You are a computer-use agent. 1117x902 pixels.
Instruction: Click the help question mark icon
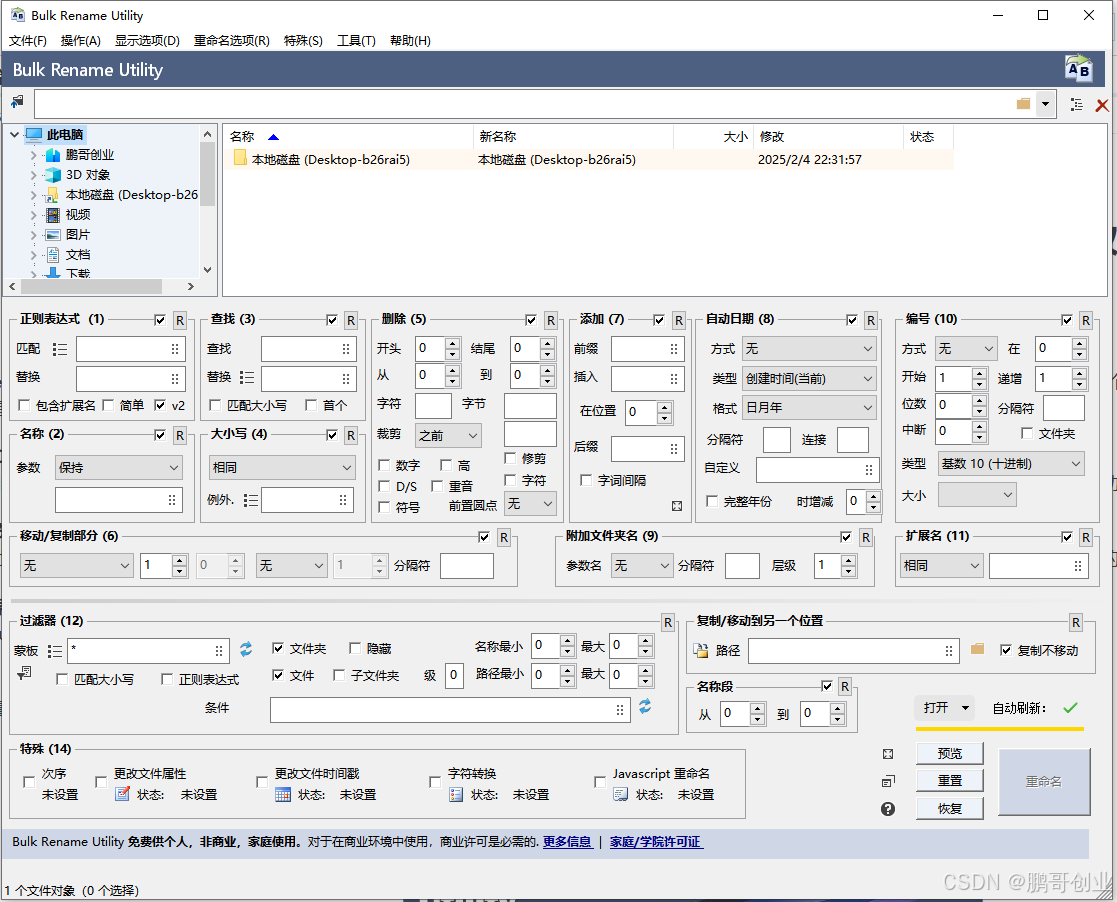888,809
